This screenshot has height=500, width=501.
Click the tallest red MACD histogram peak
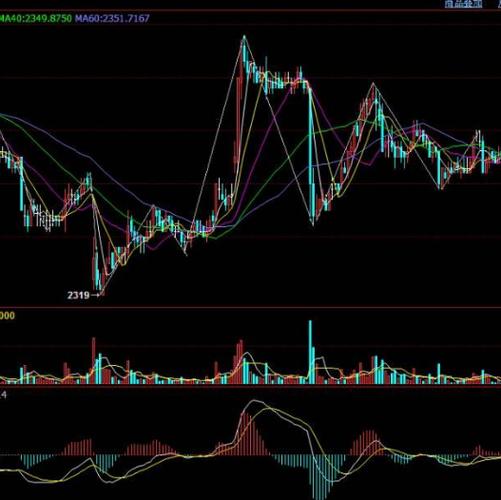click(243, 434)
